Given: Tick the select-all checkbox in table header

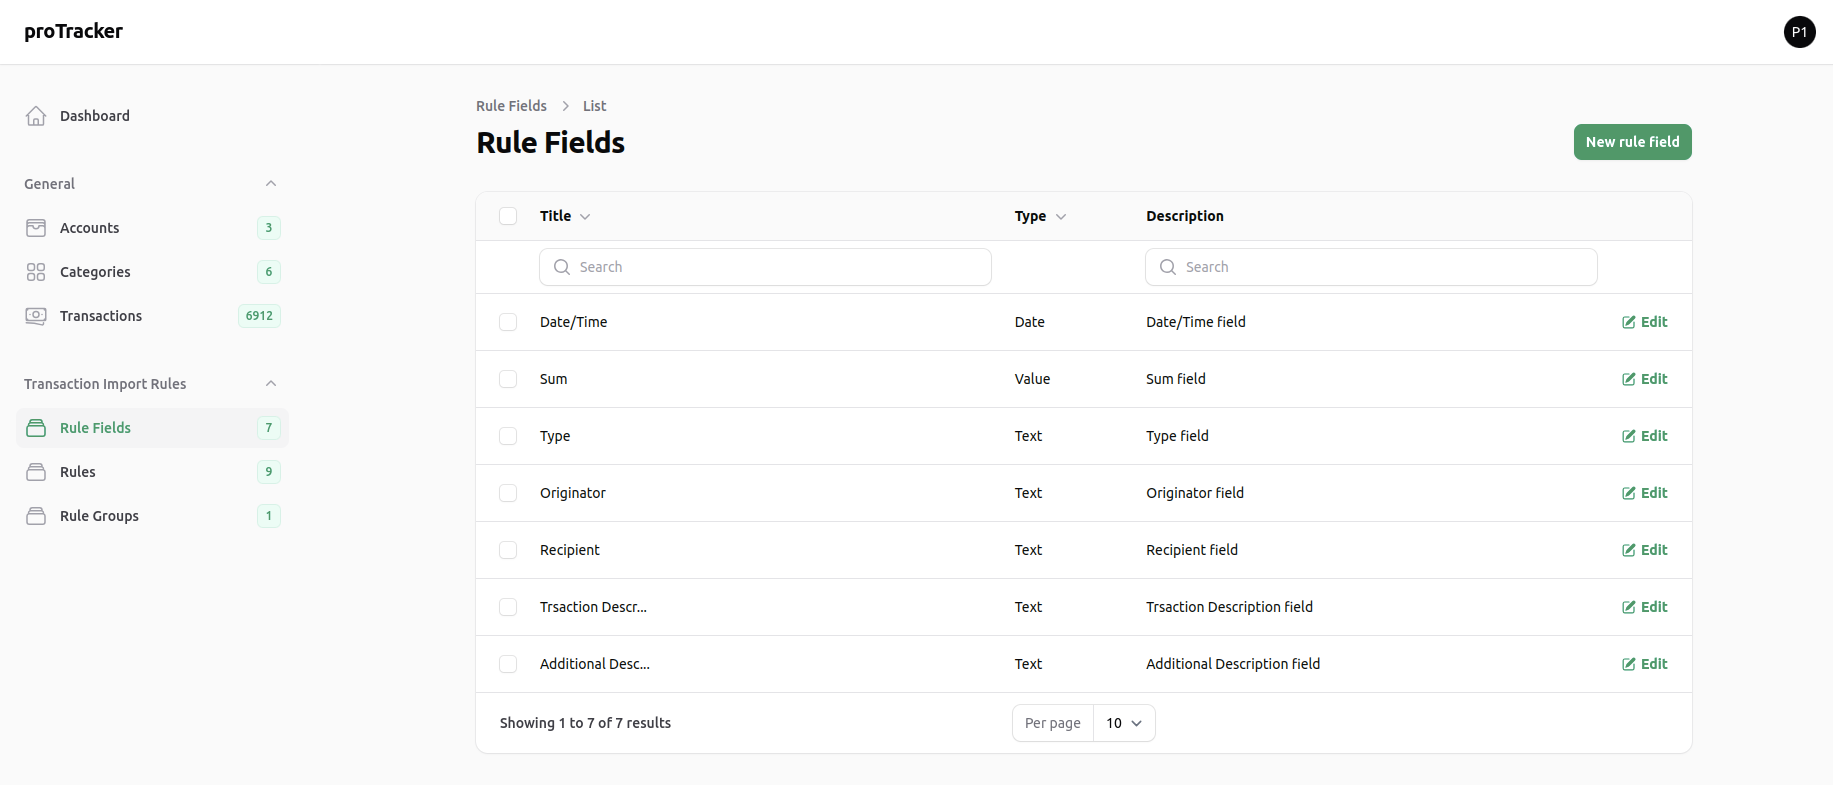Looking at the screenshot, I should coord(508,216).
